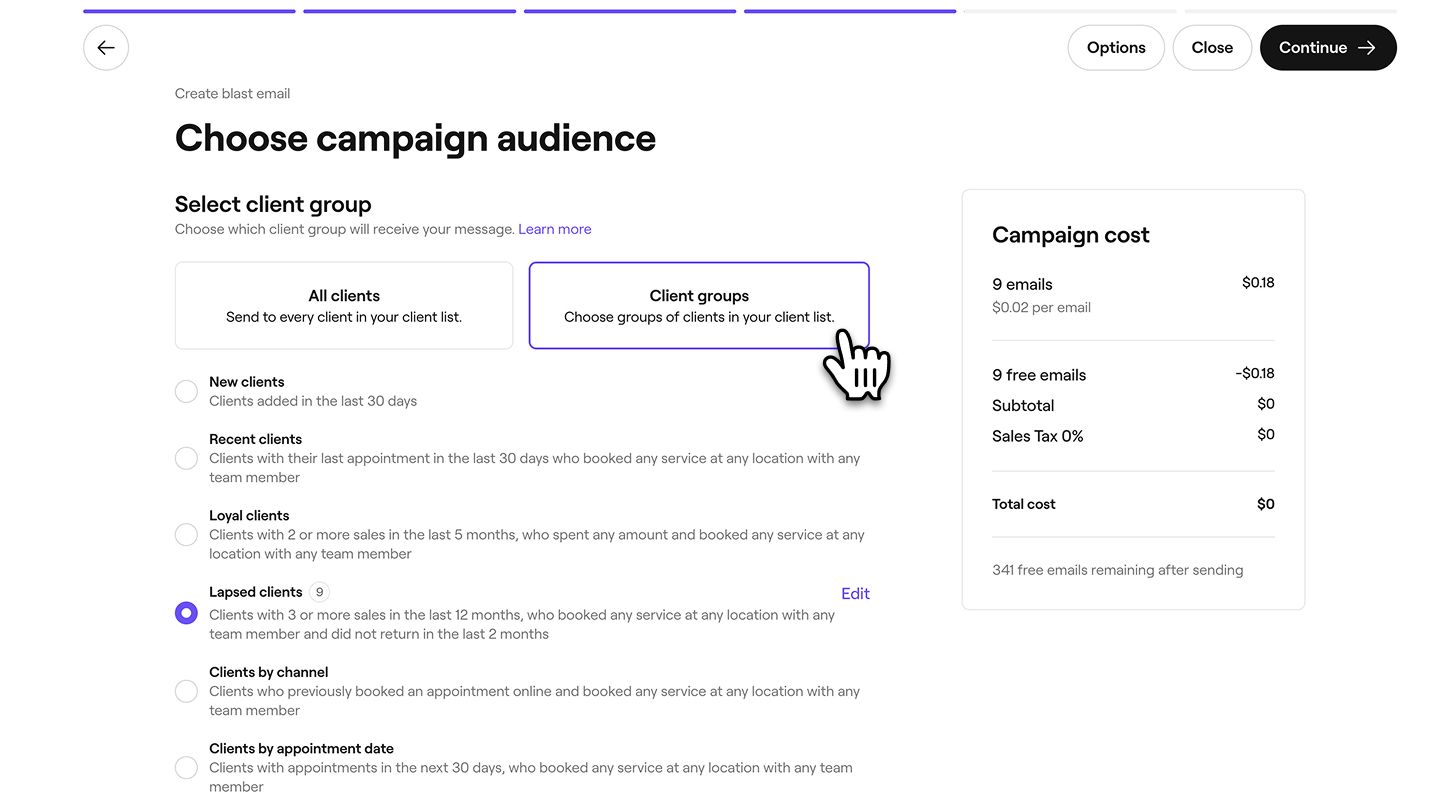The width and height of the screenshot is (1440, 800).
Task: Select the New clients radio button
Action: coord(186,391)
